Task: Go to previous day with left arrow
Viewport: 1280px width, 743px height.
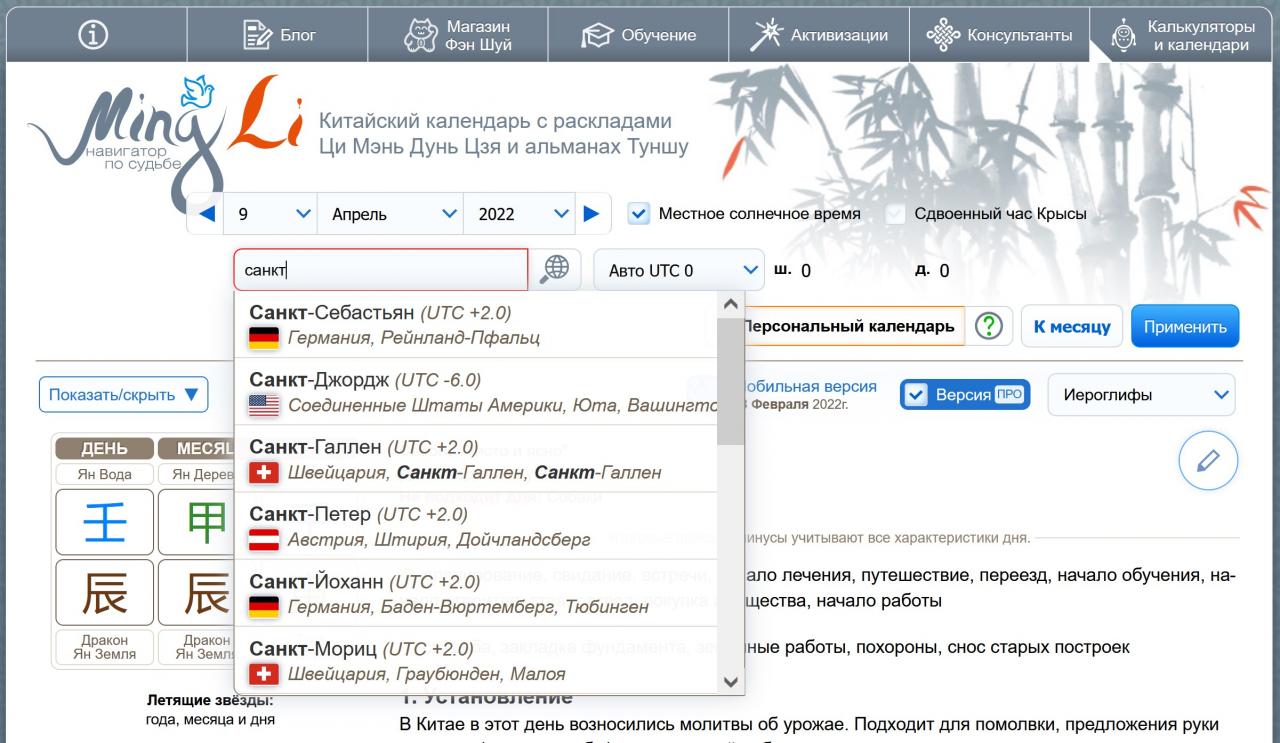Action: tap(207, 214)
